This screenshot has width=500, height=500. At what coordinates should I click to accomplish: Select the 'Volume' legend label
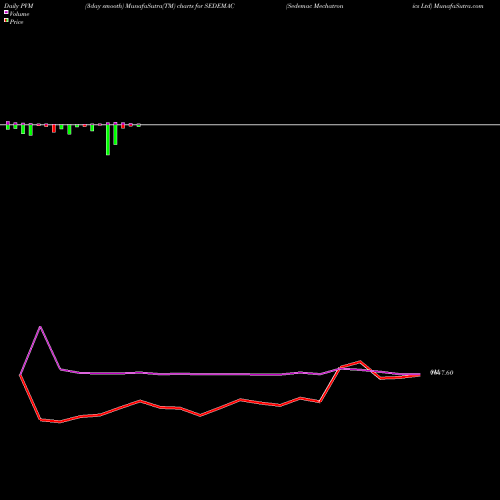[19, 14]
